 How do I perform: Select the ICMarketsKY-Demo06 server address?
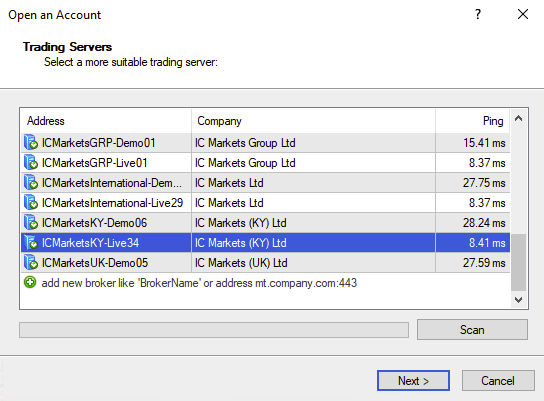[94, 223]
